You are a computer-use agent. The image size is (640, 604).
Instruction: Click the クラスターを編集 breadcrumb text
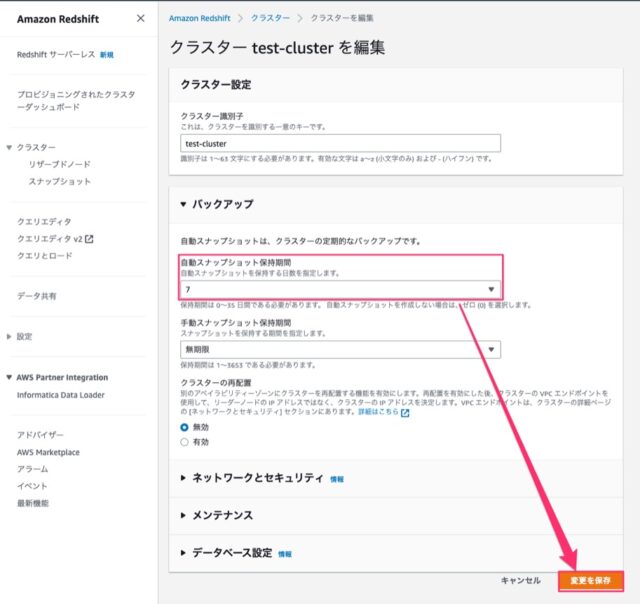[342, 18]
